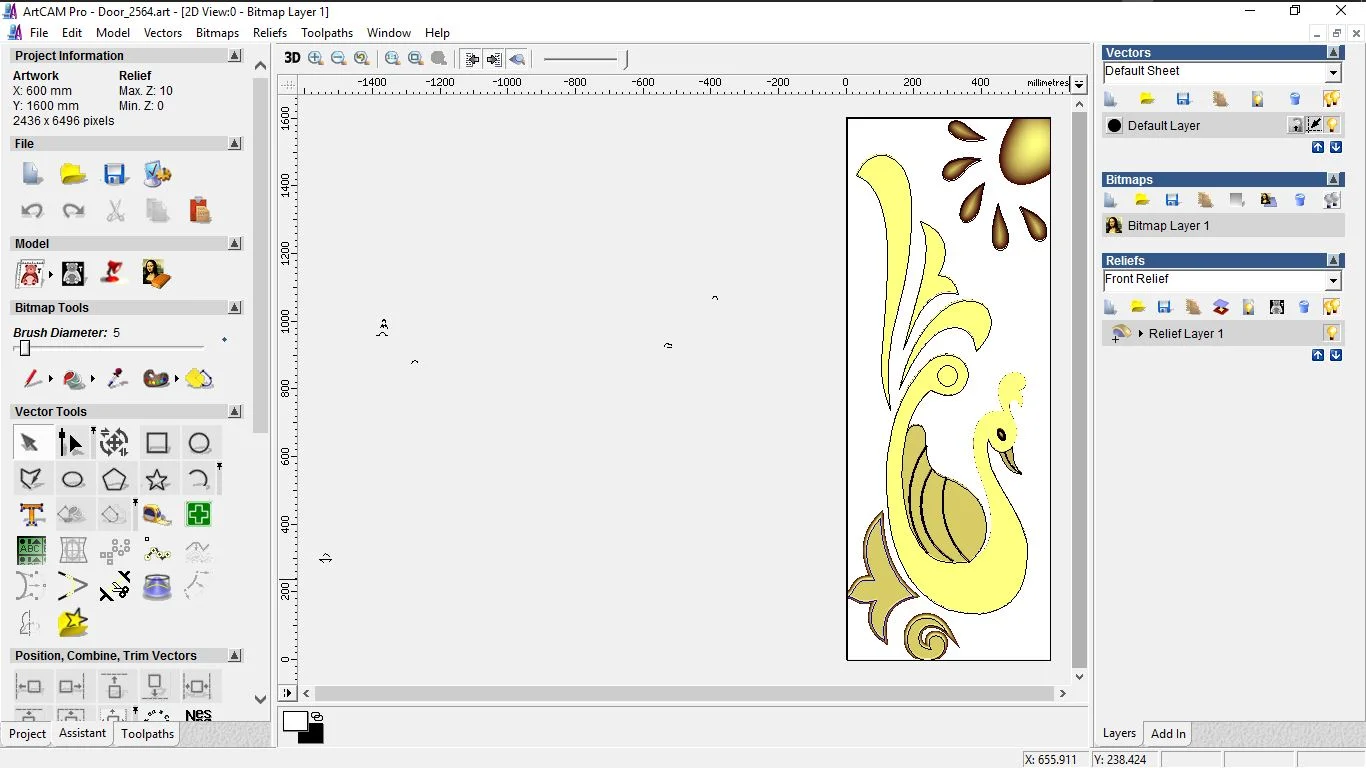This screenshot has height=768, width=1366.
Task: Expand the Relief Layer 1 tree arrow
Action: click(x=1140, y=333)
